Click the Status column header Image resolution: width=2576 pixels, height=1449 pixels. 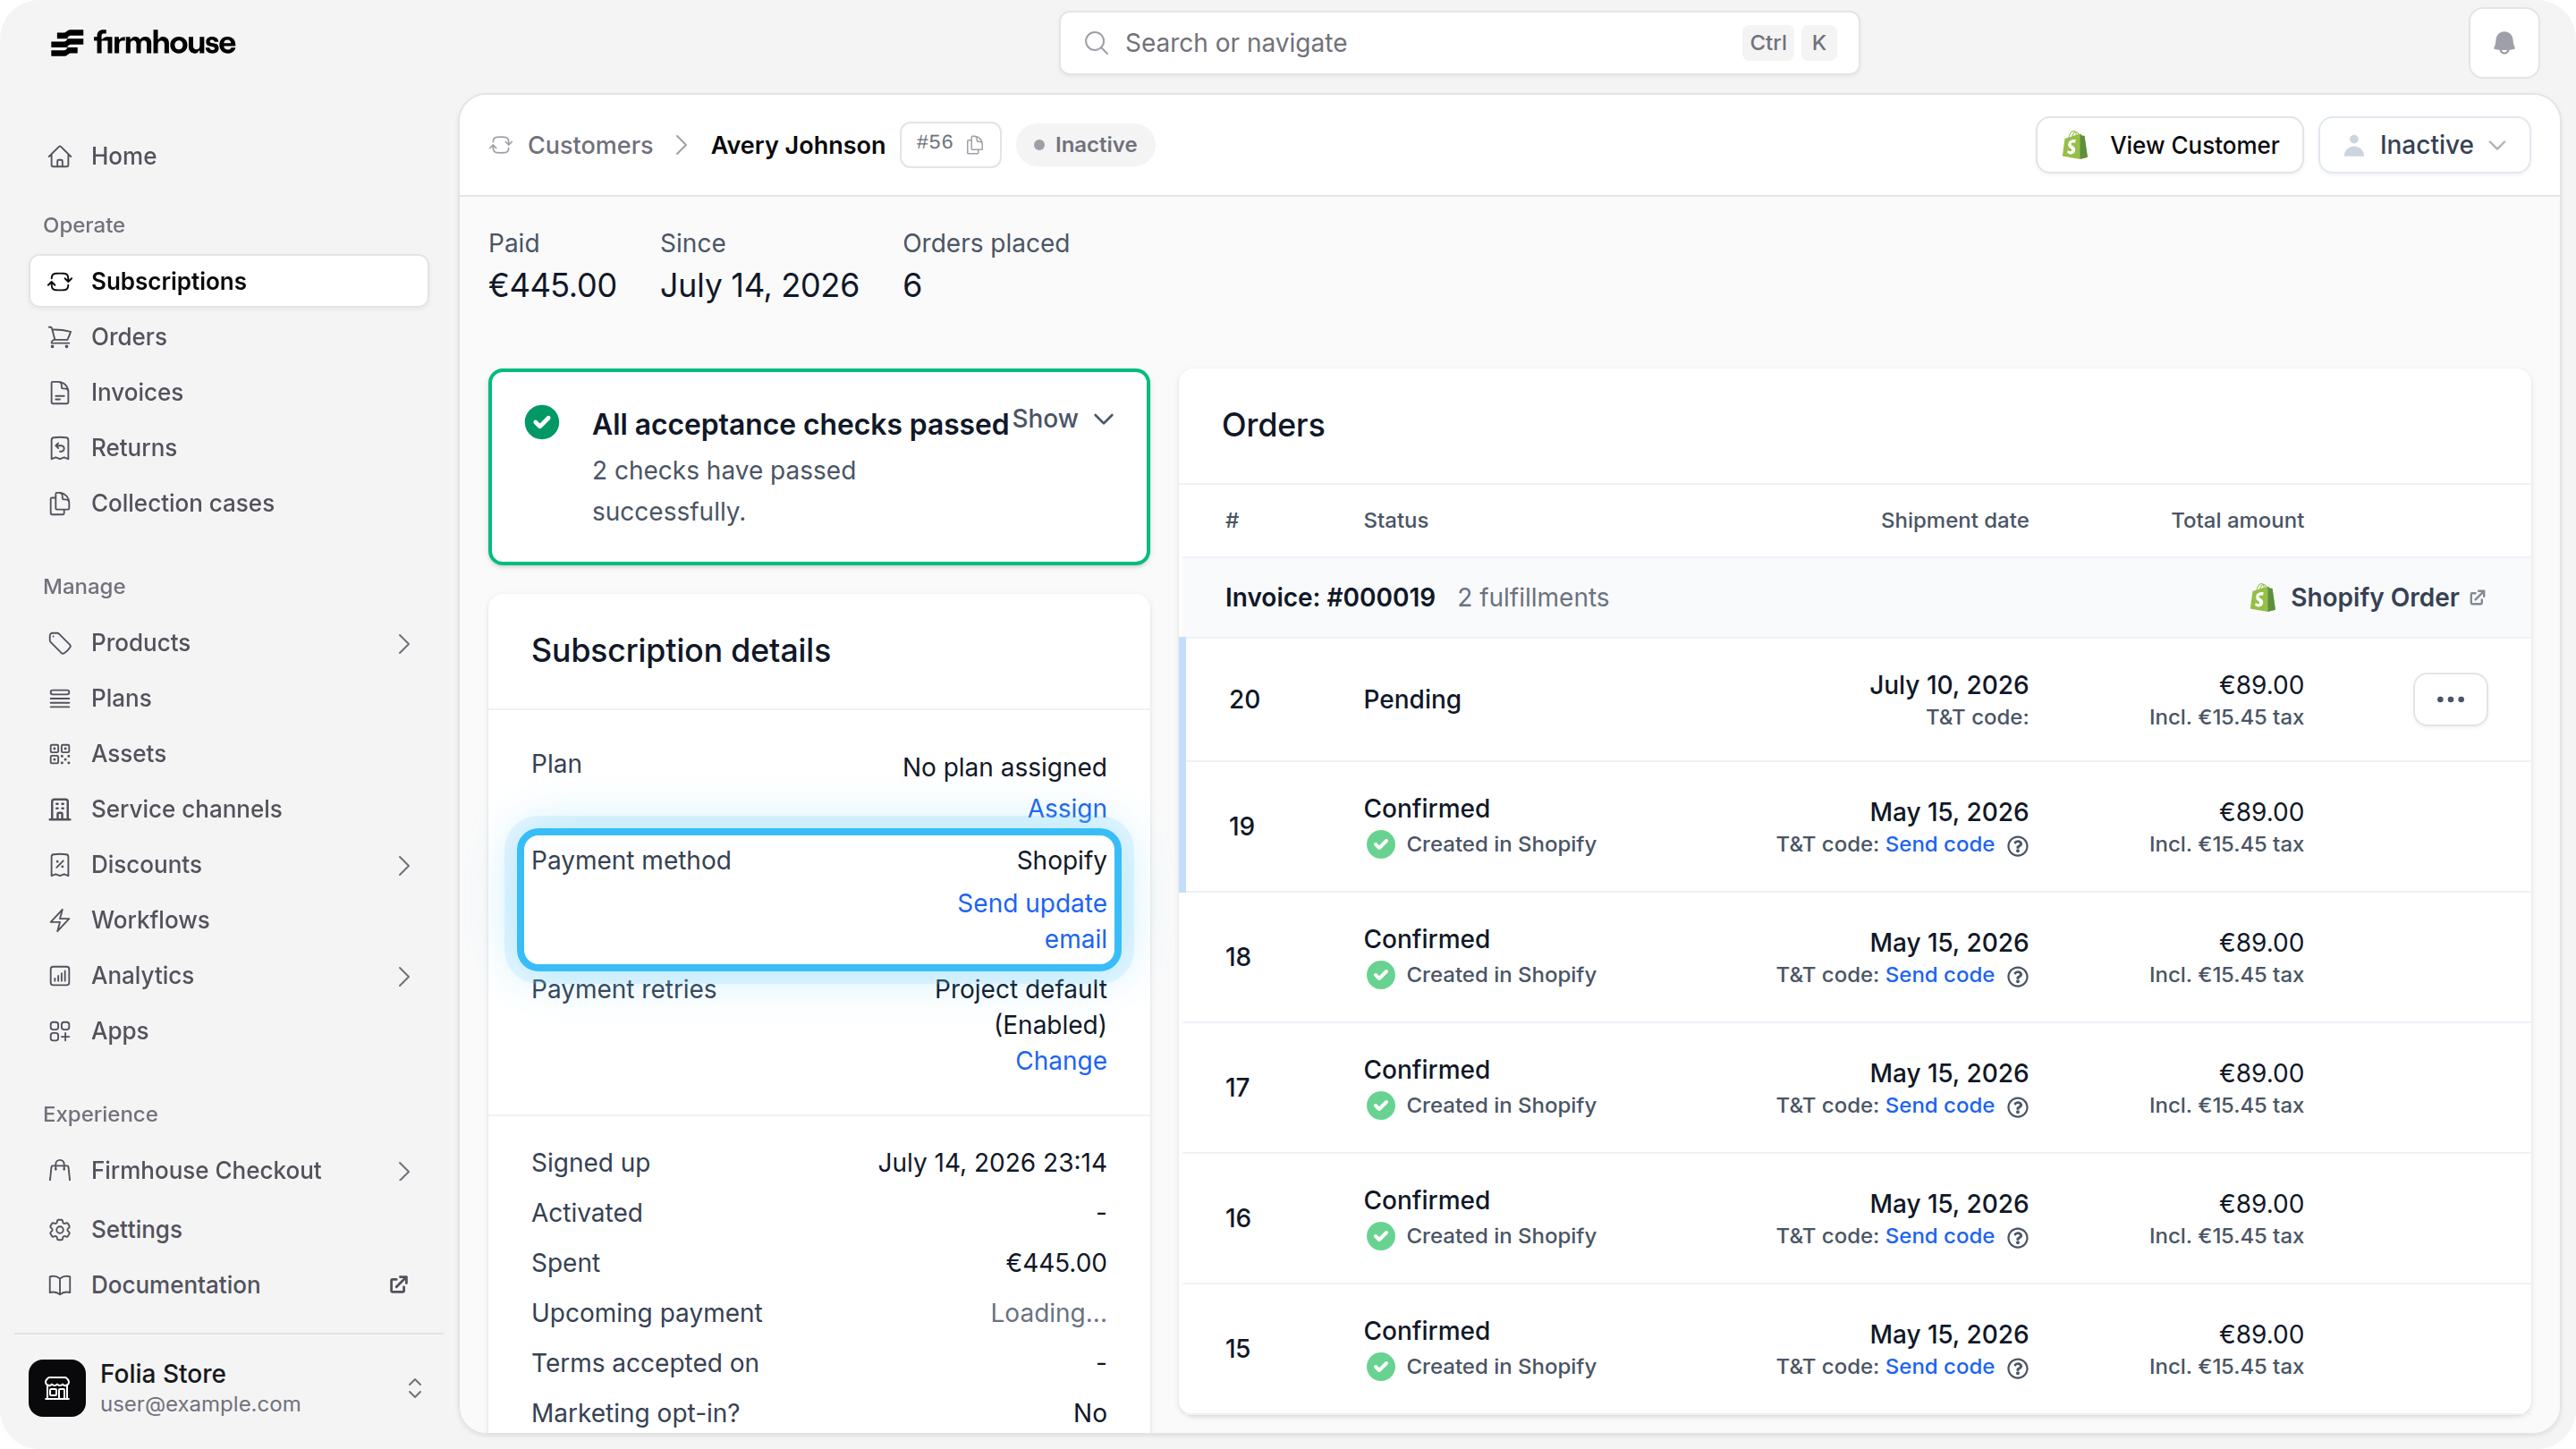(x=1395, y=520)
